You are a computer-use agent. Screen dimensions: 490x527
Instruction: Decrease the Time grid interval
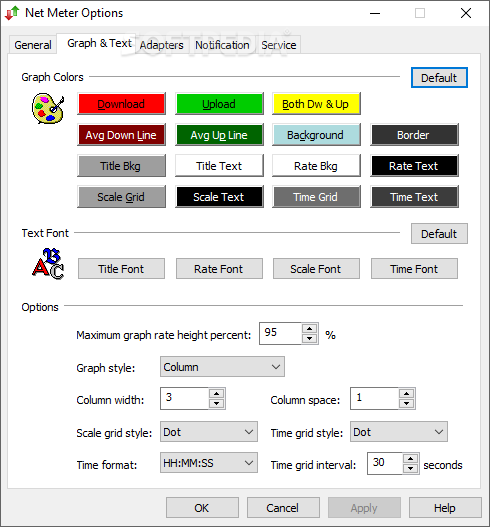coord(411,468)
